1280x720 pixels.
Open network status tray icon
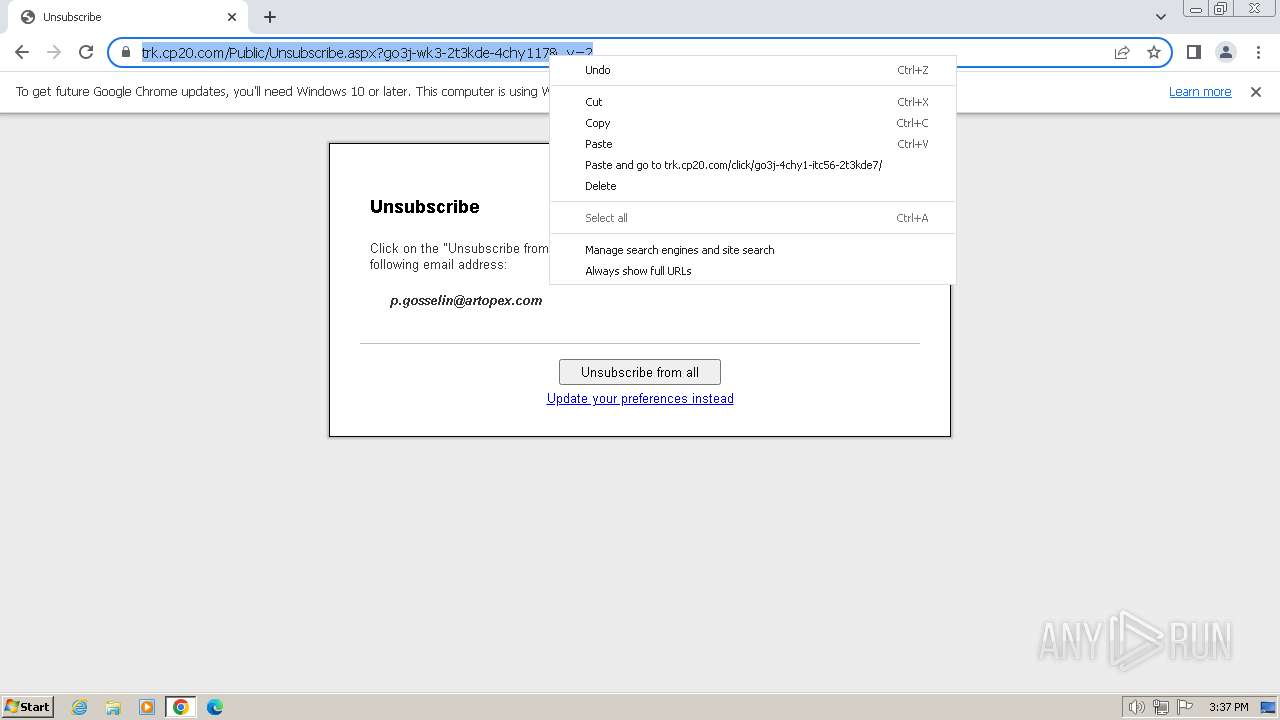coord(1161,707)
